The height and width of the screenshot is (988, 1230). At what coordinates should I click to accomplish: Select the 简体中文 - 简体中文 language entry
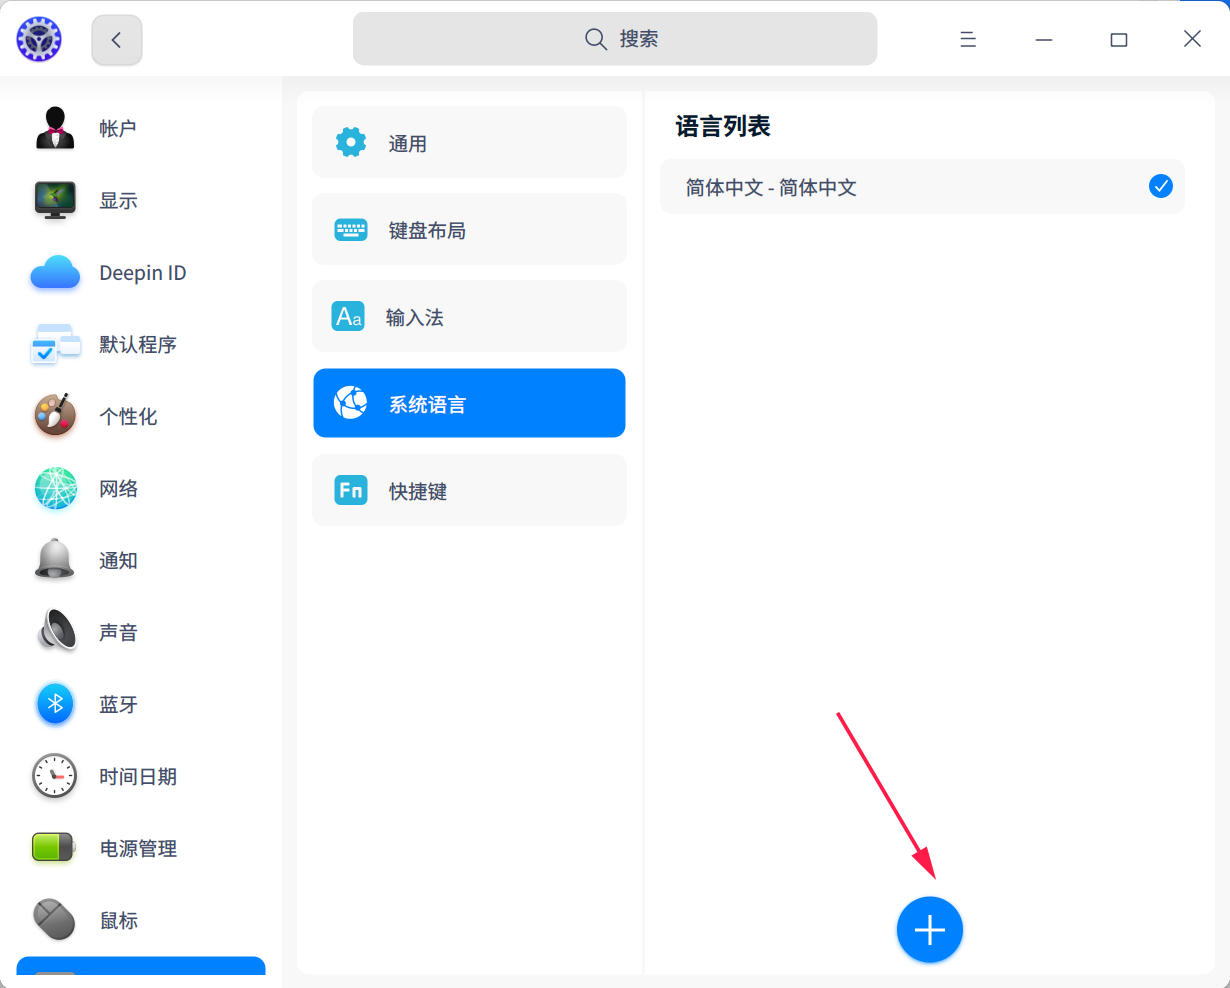coord(922,187)
